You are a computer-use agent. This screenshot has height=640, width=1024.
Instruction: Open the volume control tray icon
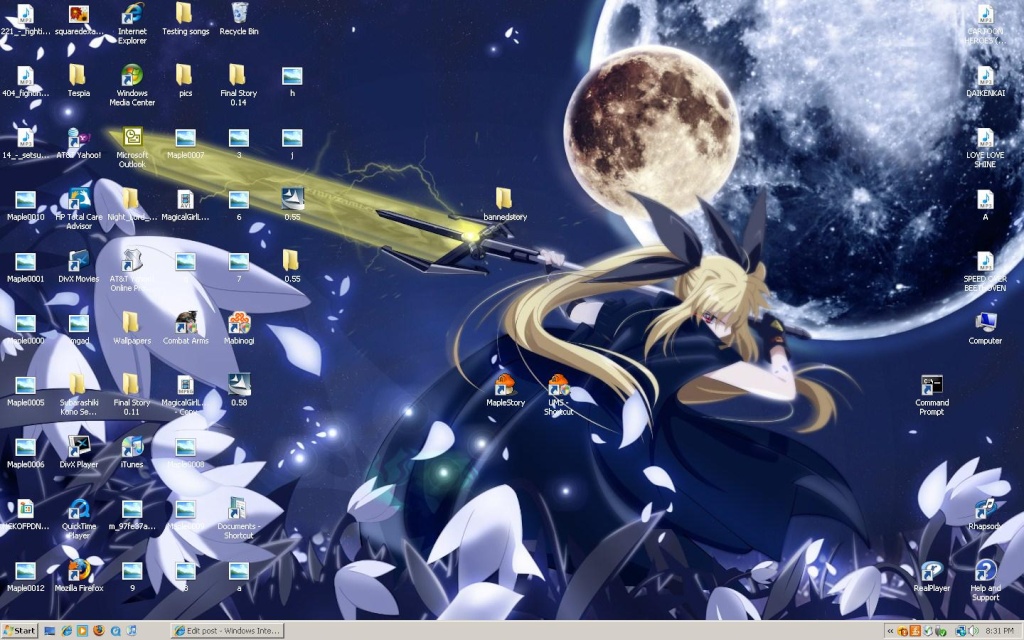pos(973,630)
